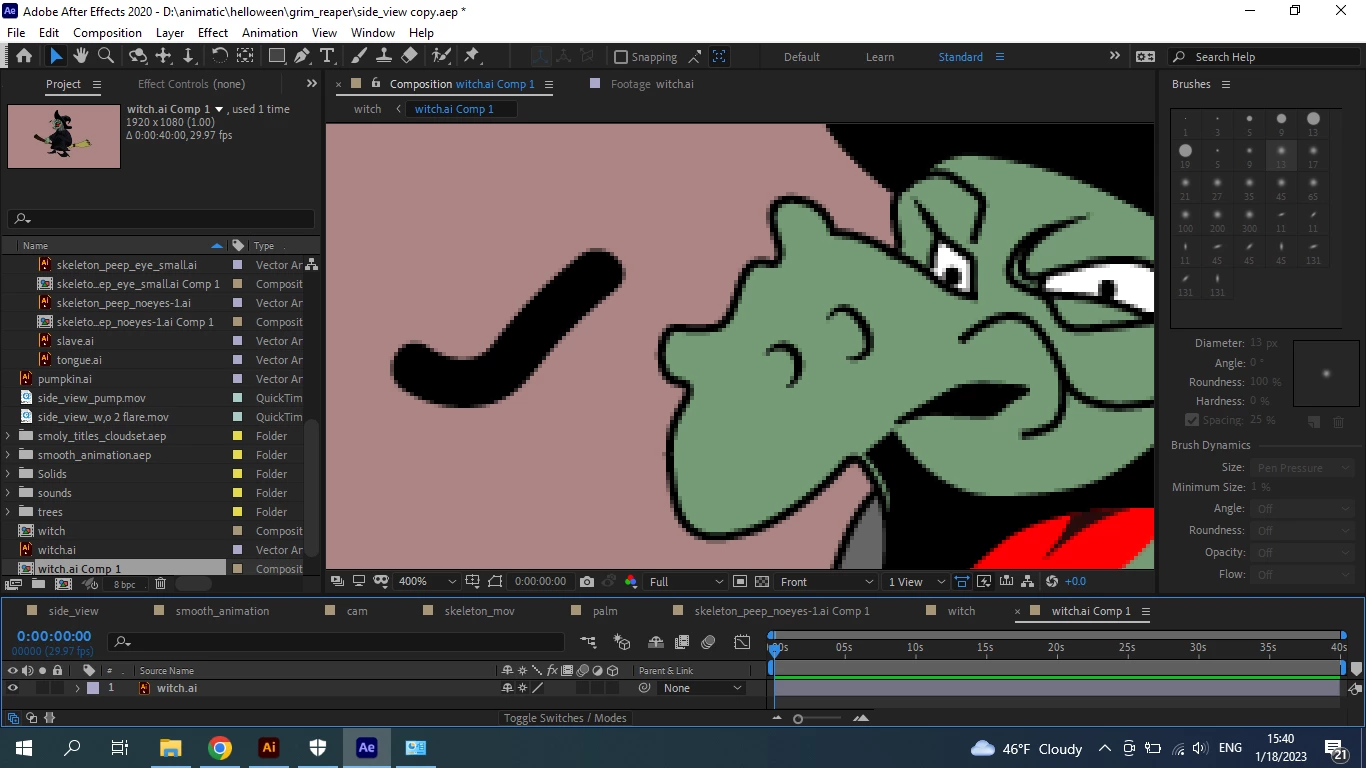Select the Rotation tool
This screenshot has height=768, width=1366.
(220, 57)
